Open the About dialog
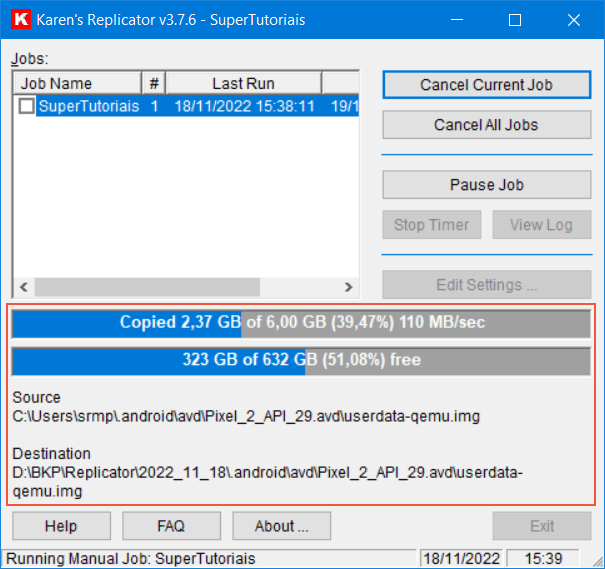605x569 pixels. (281, 526)
